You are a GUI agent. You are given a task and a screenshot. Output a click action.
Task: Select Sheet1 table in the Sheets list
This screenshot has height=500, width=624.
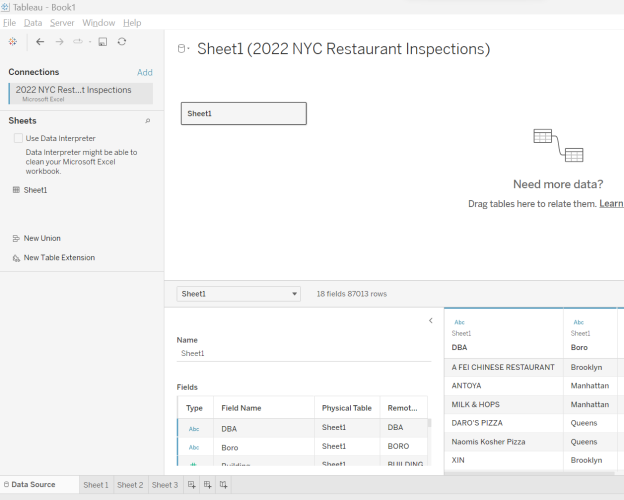click(35, 190)
